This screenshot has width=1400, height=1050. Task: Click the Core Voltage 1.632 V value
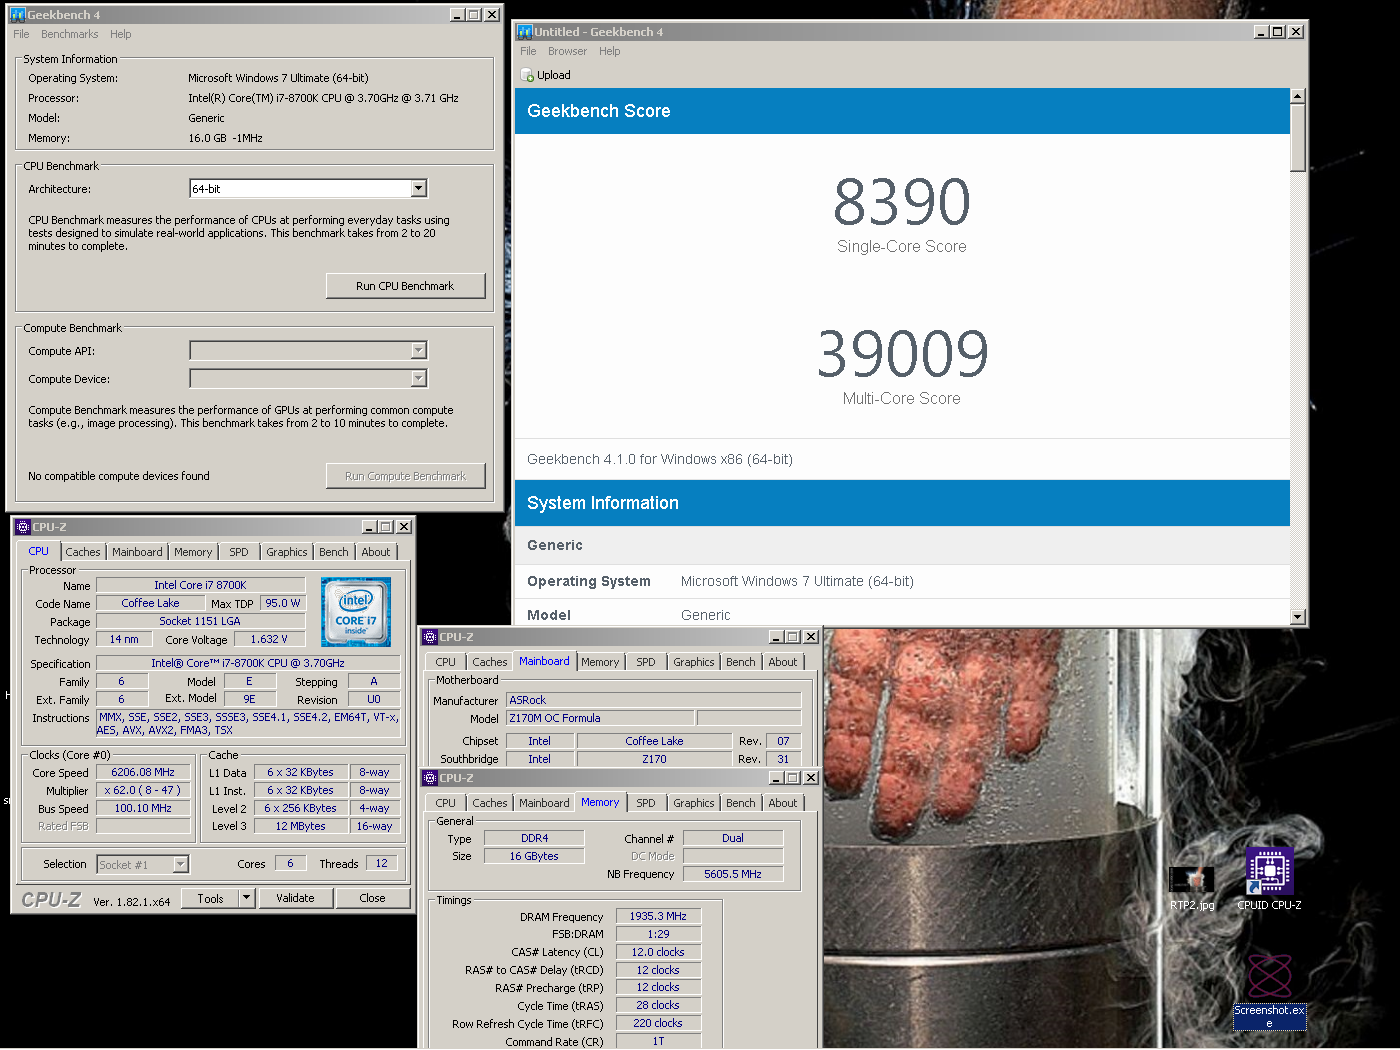pos(269,639)
